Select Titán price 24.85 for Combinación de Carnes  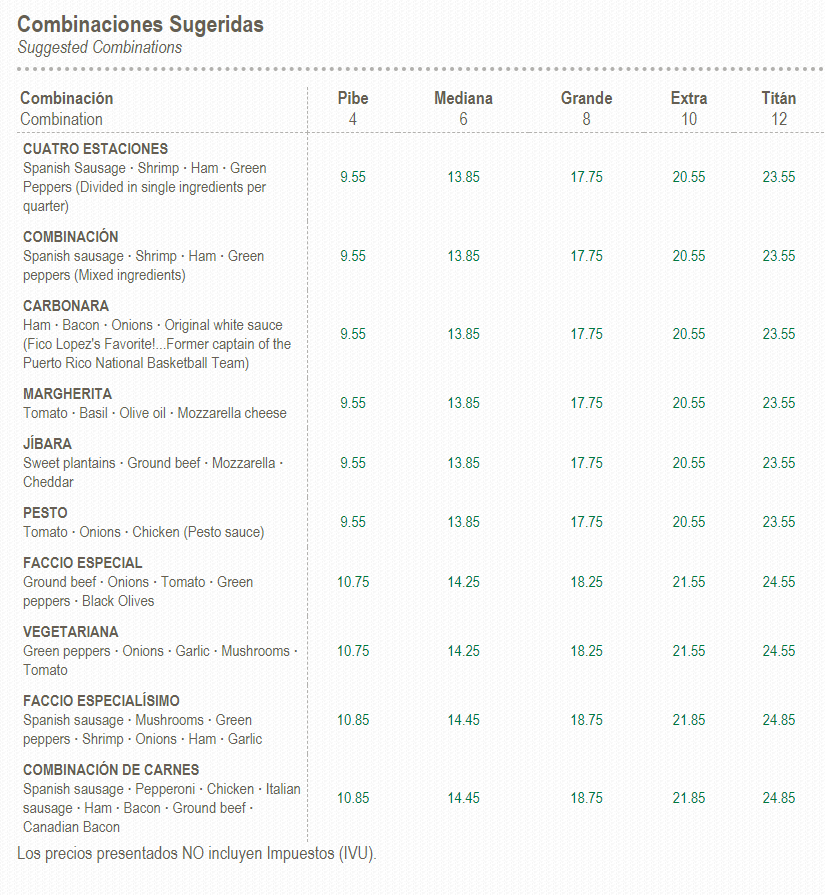pyautogui.click(x=778, y=798)
